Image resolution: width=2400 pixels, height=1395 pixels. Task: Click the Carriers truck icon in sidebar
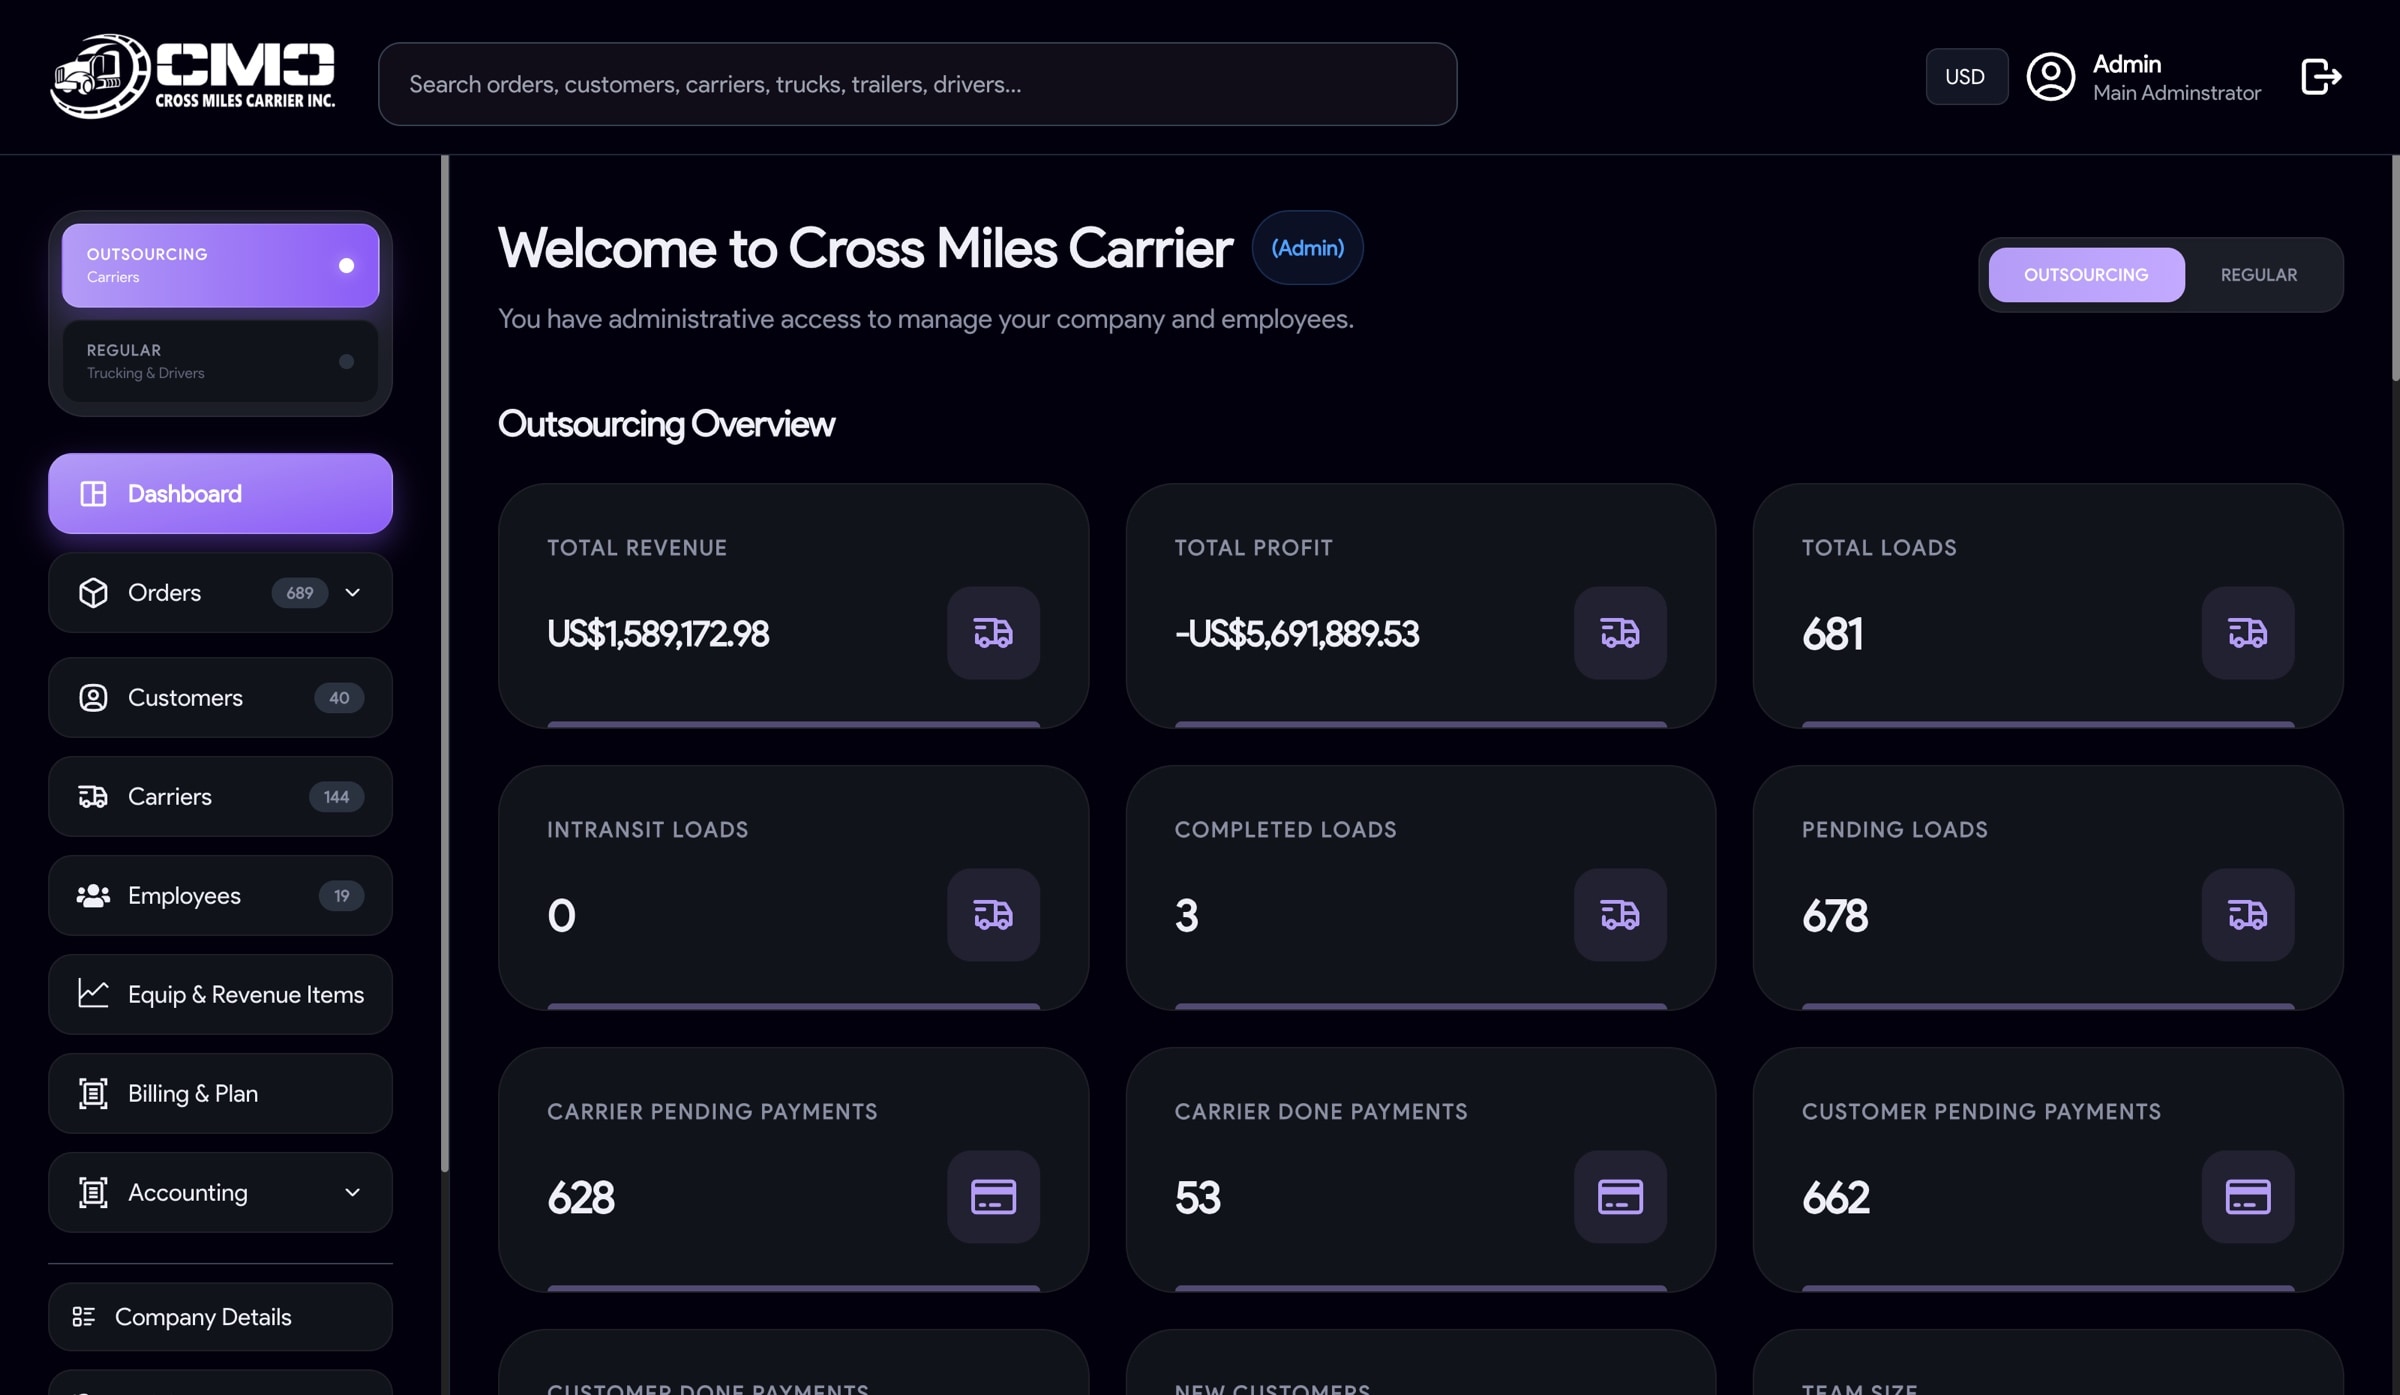click(x=93, y=797)
